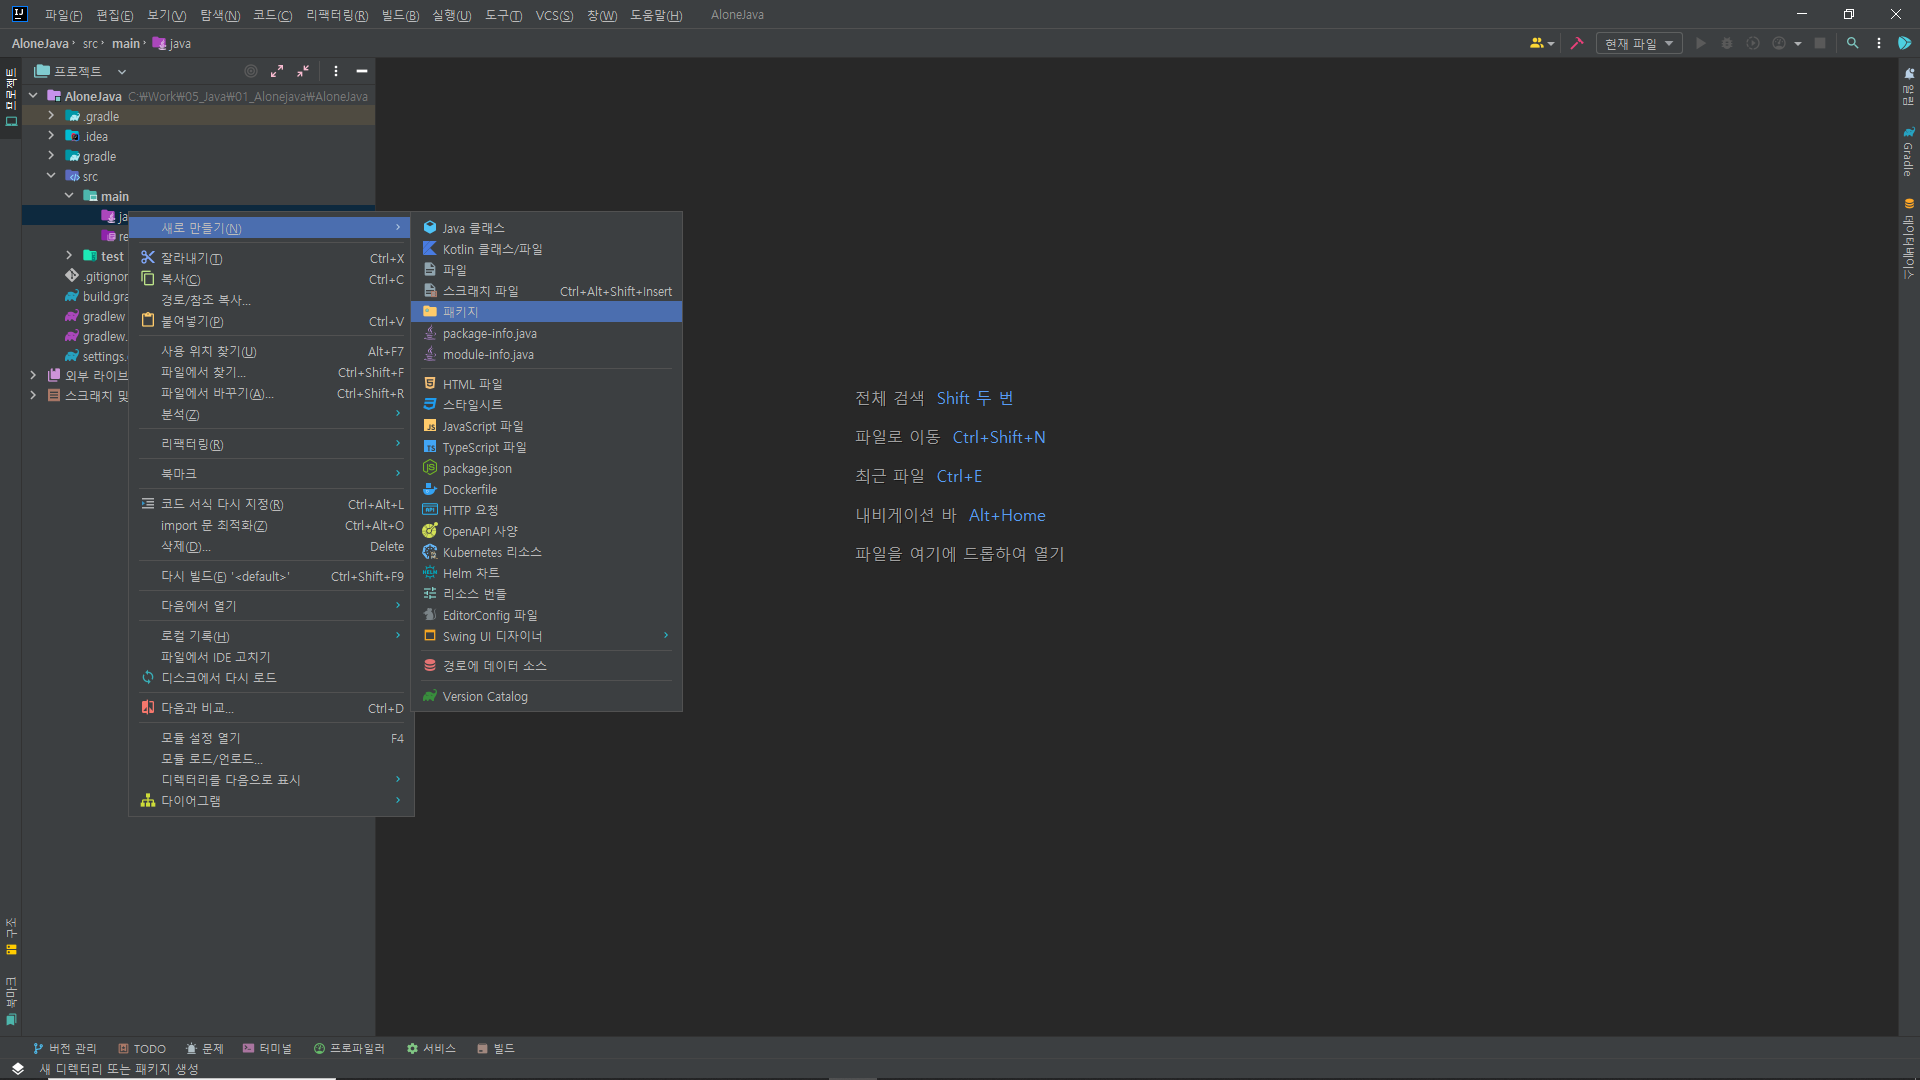The height and width of the screenshot is (1080, 1920).
Task: Open the current file run configuration dropdown
Action: [1639, 43]
